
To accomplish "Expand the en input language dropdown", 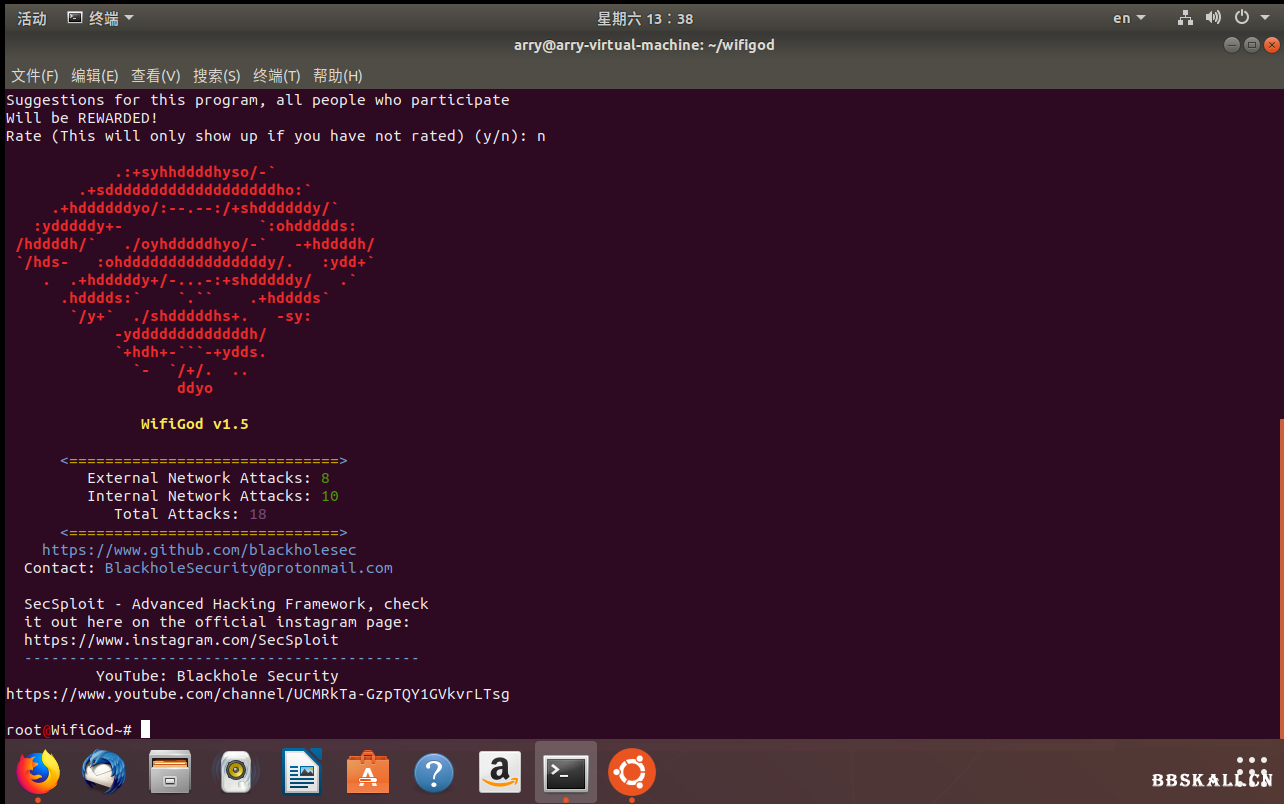I will [1129, 18].
